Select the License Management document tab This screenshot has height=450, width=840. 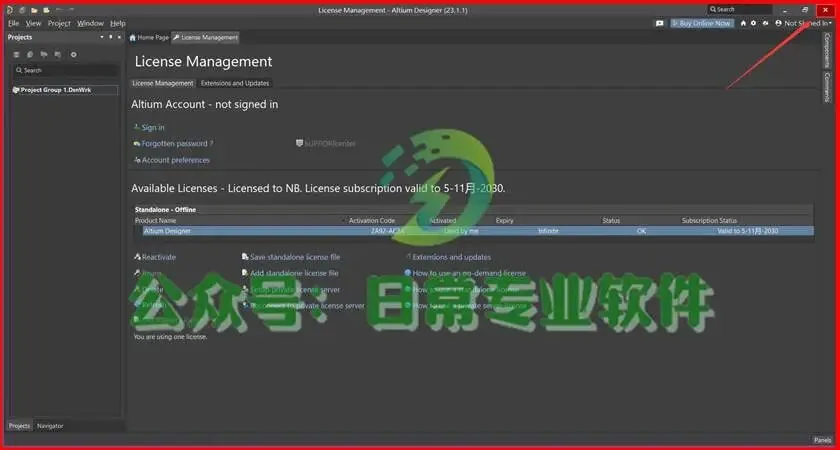click(x=205, y=38)
